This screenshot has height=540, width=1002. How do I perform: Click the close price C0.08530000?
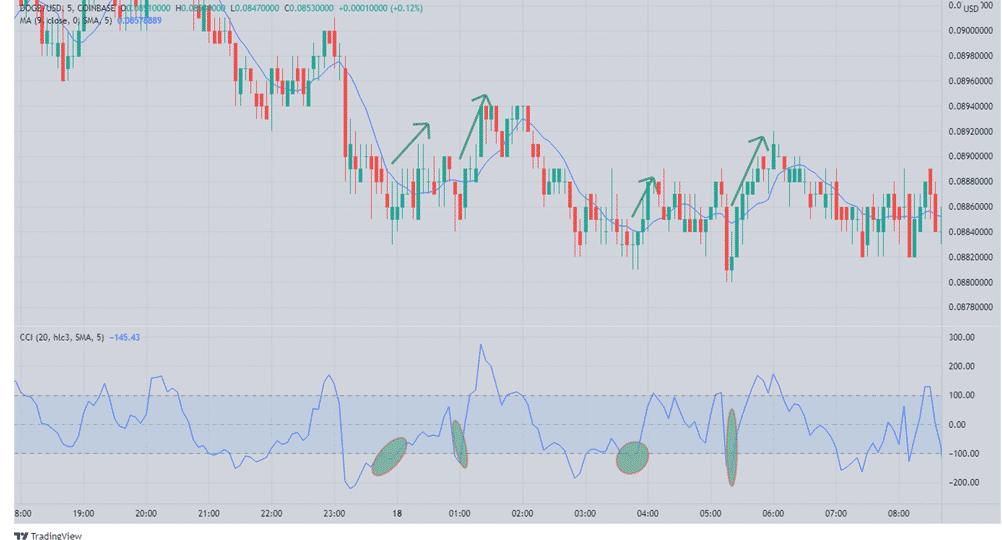[309, 8]
